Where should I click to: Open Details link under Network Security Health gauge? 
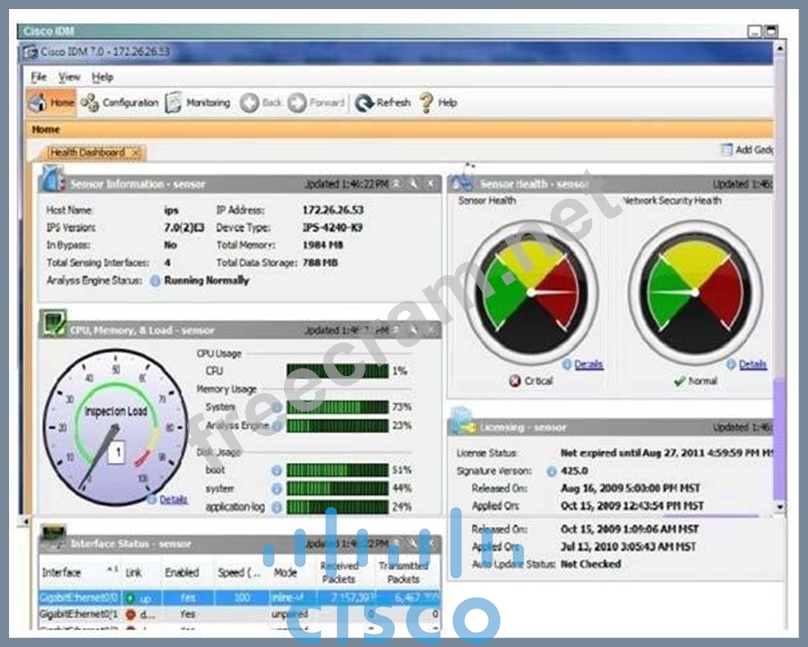coord(752,365)
